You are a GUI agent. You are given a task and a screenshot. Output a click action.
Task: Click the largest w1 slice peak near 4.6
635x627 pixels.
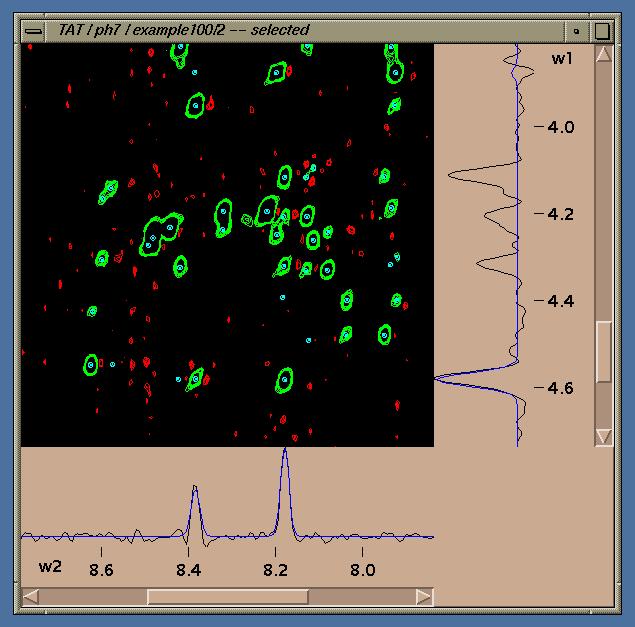[x=442, y=377]
